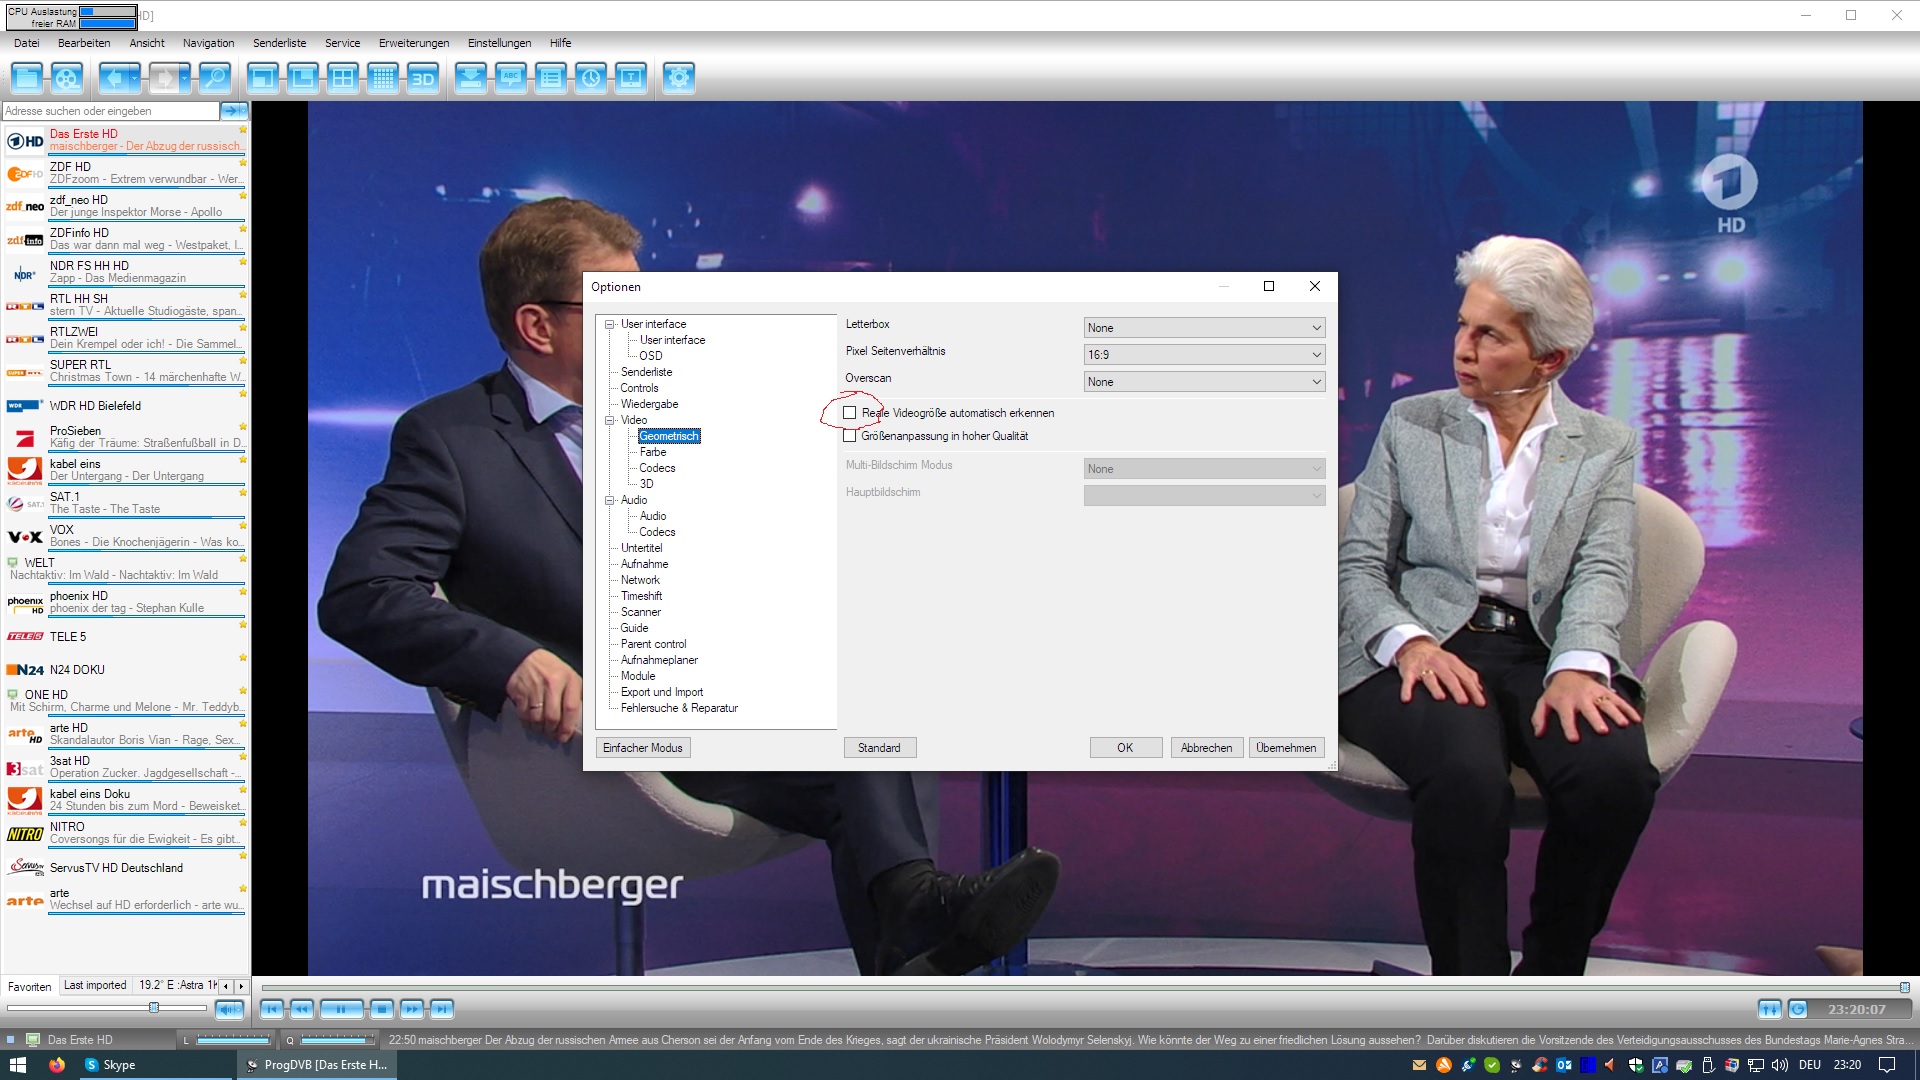Collapse the Audio tree node
This screenshot has width=1920, height=1080.
click(609, 500)
